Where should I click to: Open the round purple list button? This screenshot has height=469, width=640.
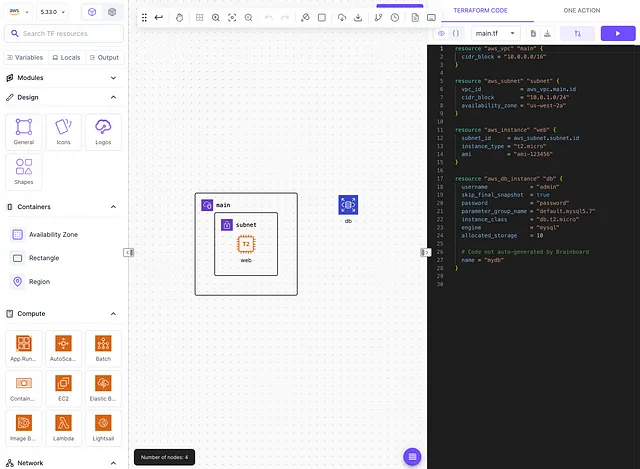point(412,457)
